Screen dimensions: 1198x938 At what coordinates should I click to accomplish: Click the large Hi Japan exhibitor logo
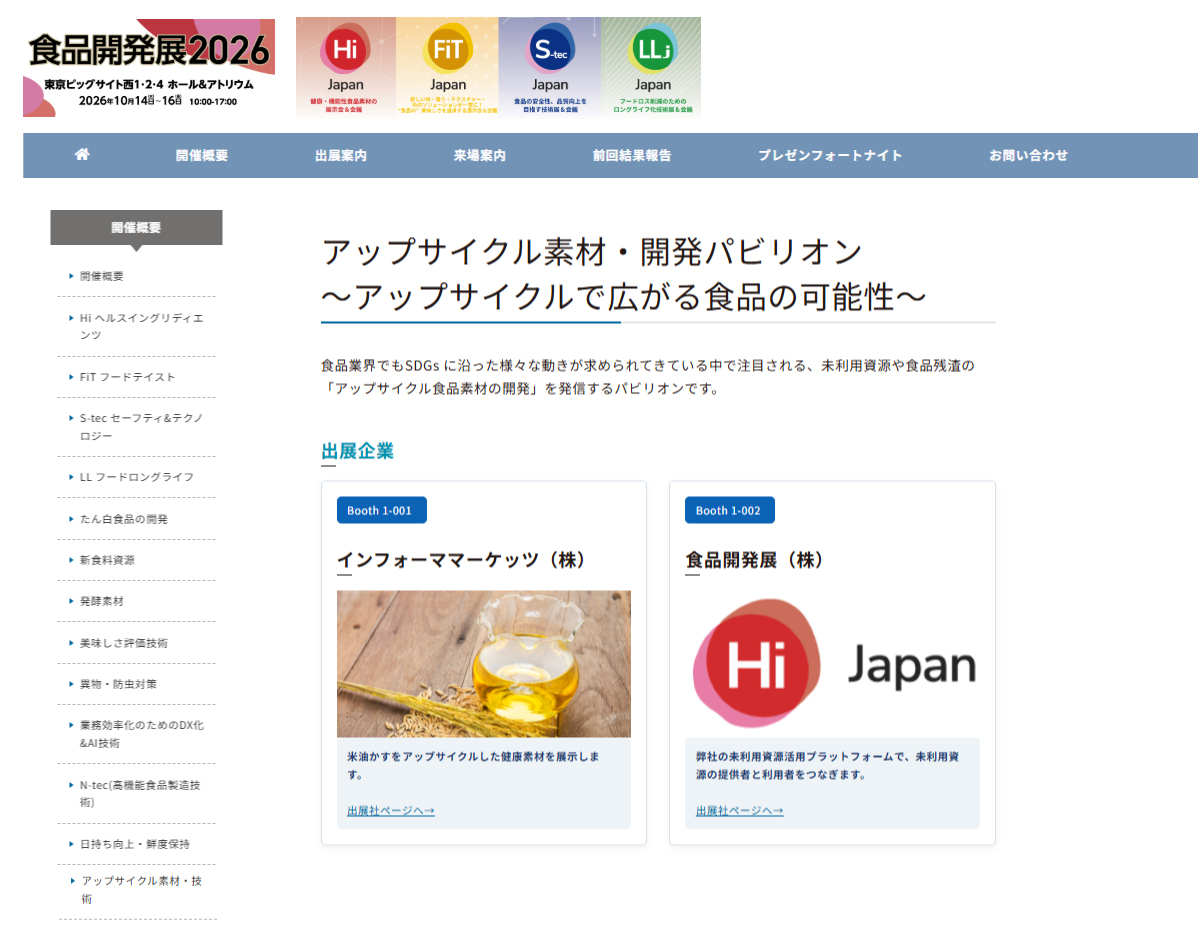832,663
